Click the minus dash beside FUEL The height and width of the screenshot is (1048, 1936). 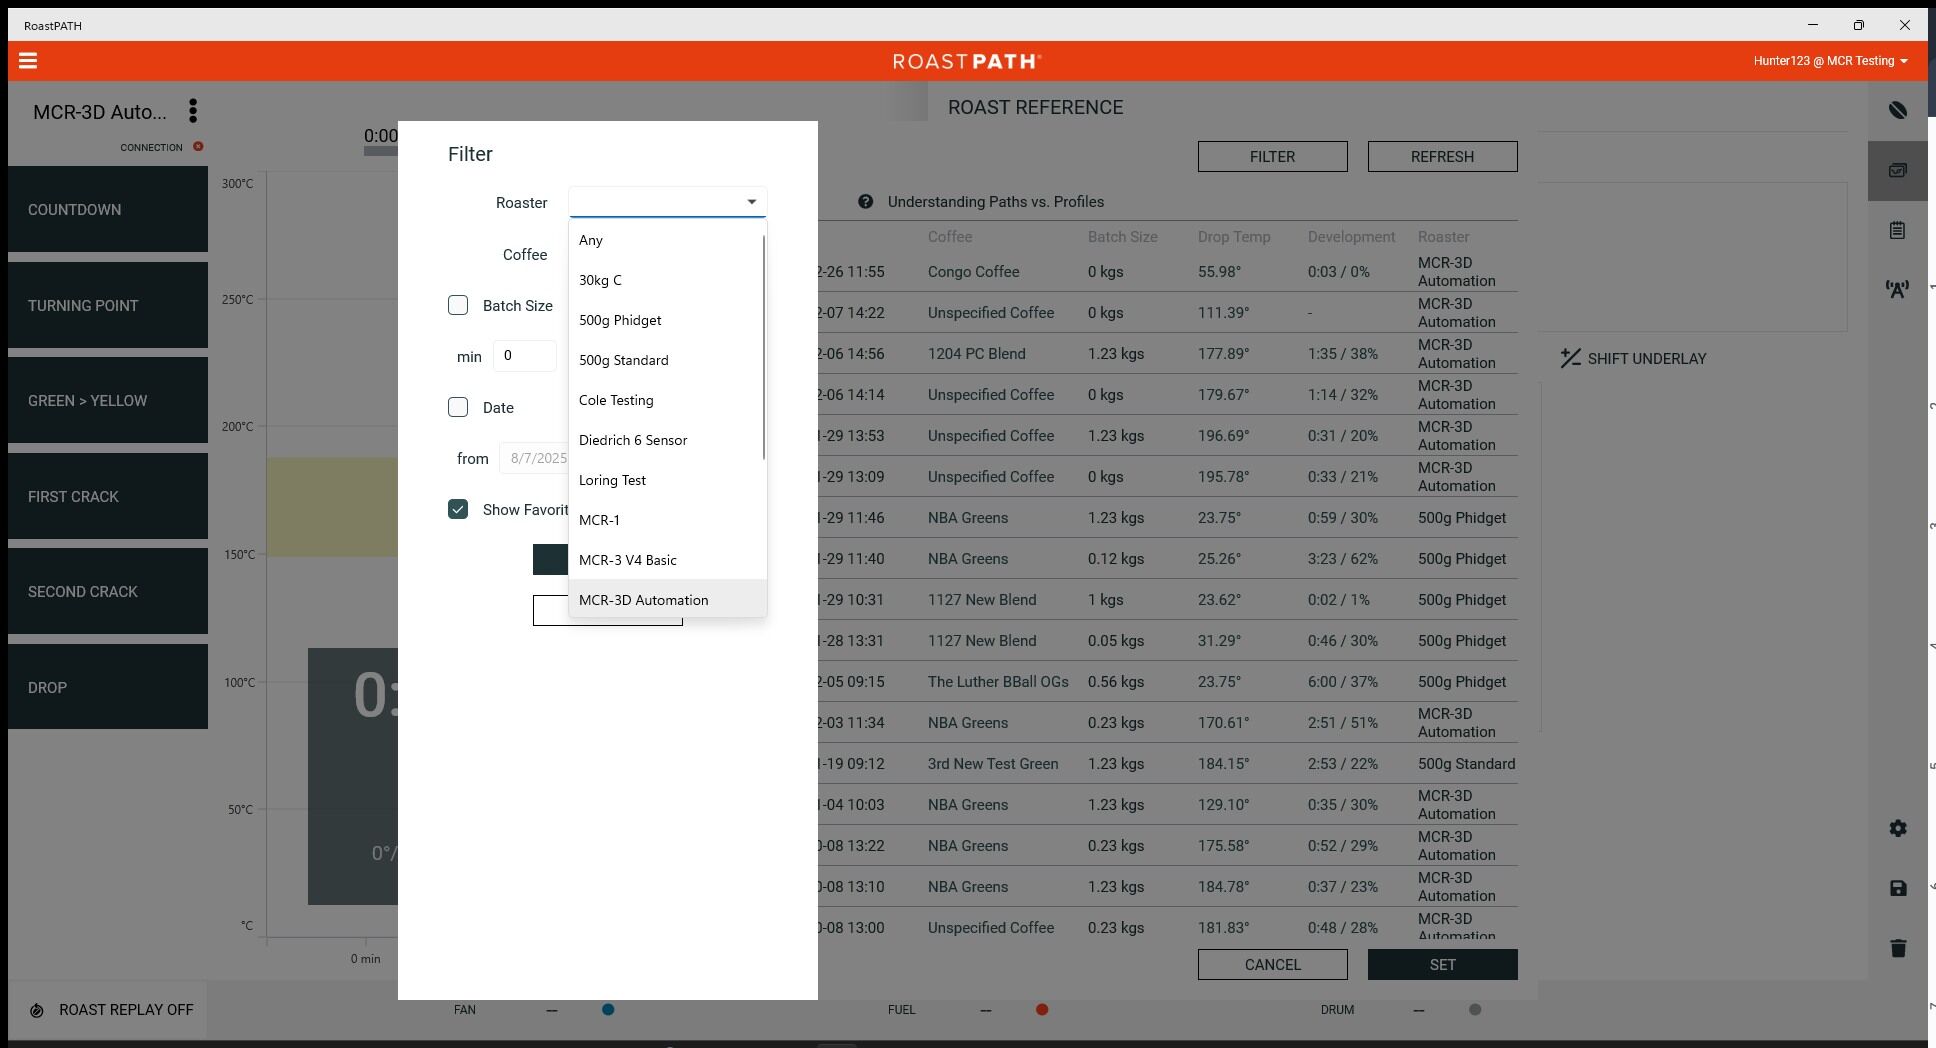point(986,1010)
